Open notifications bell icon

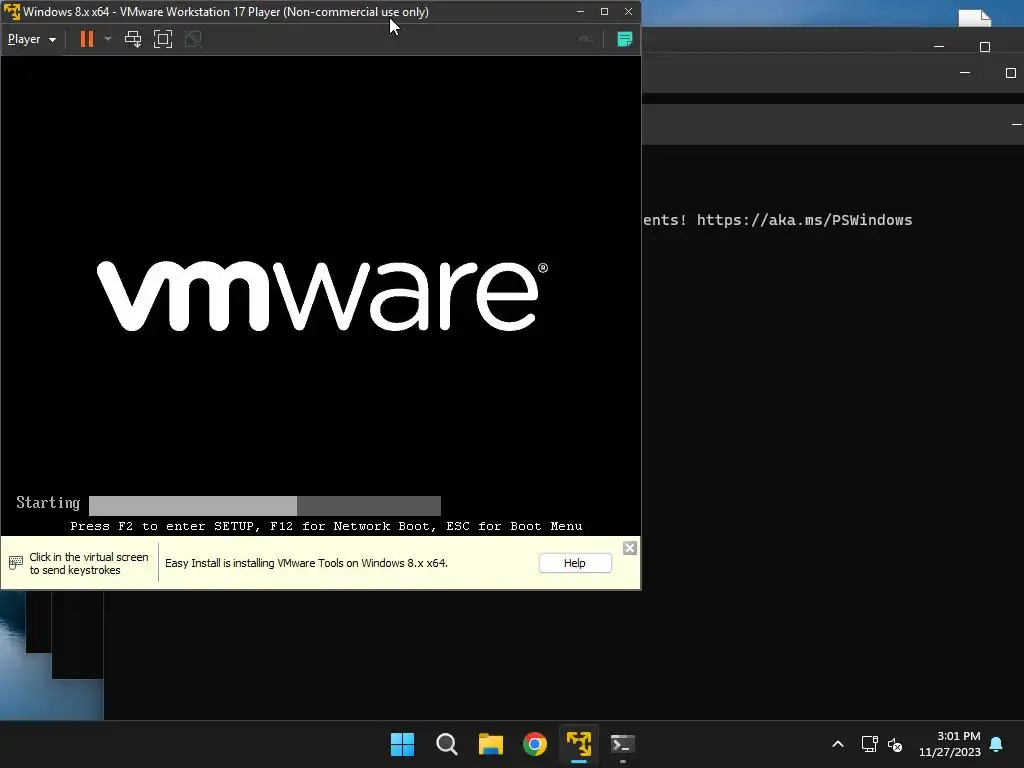pyautogui.click(x=996, y=744)
